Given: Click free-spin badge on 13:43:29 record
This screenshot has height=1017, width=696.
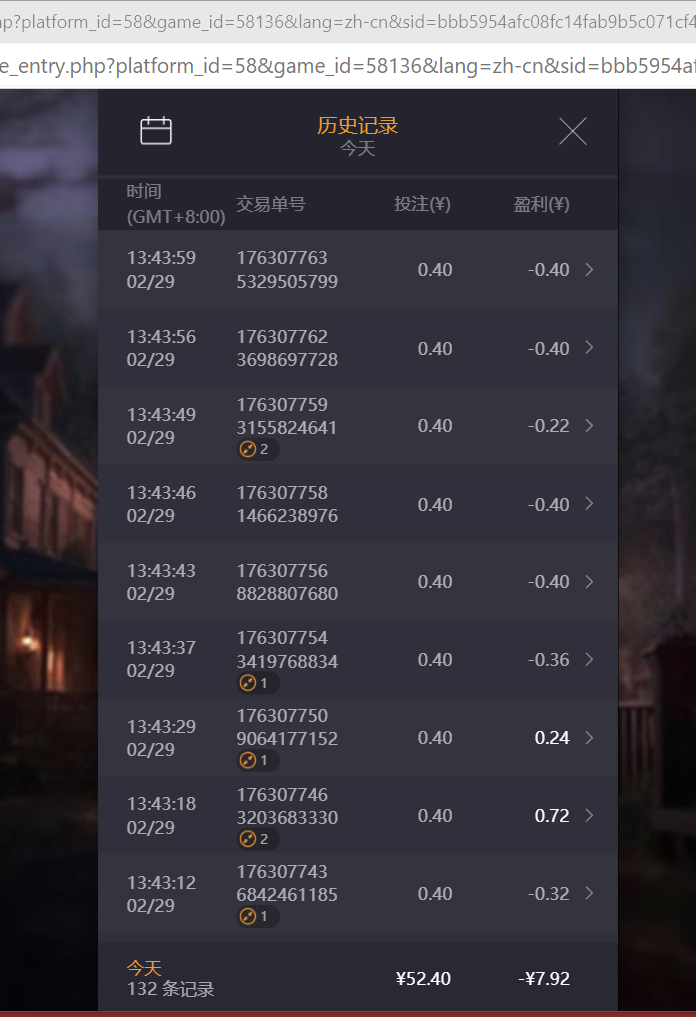Looking at the screenshot, I should point(257,761).
